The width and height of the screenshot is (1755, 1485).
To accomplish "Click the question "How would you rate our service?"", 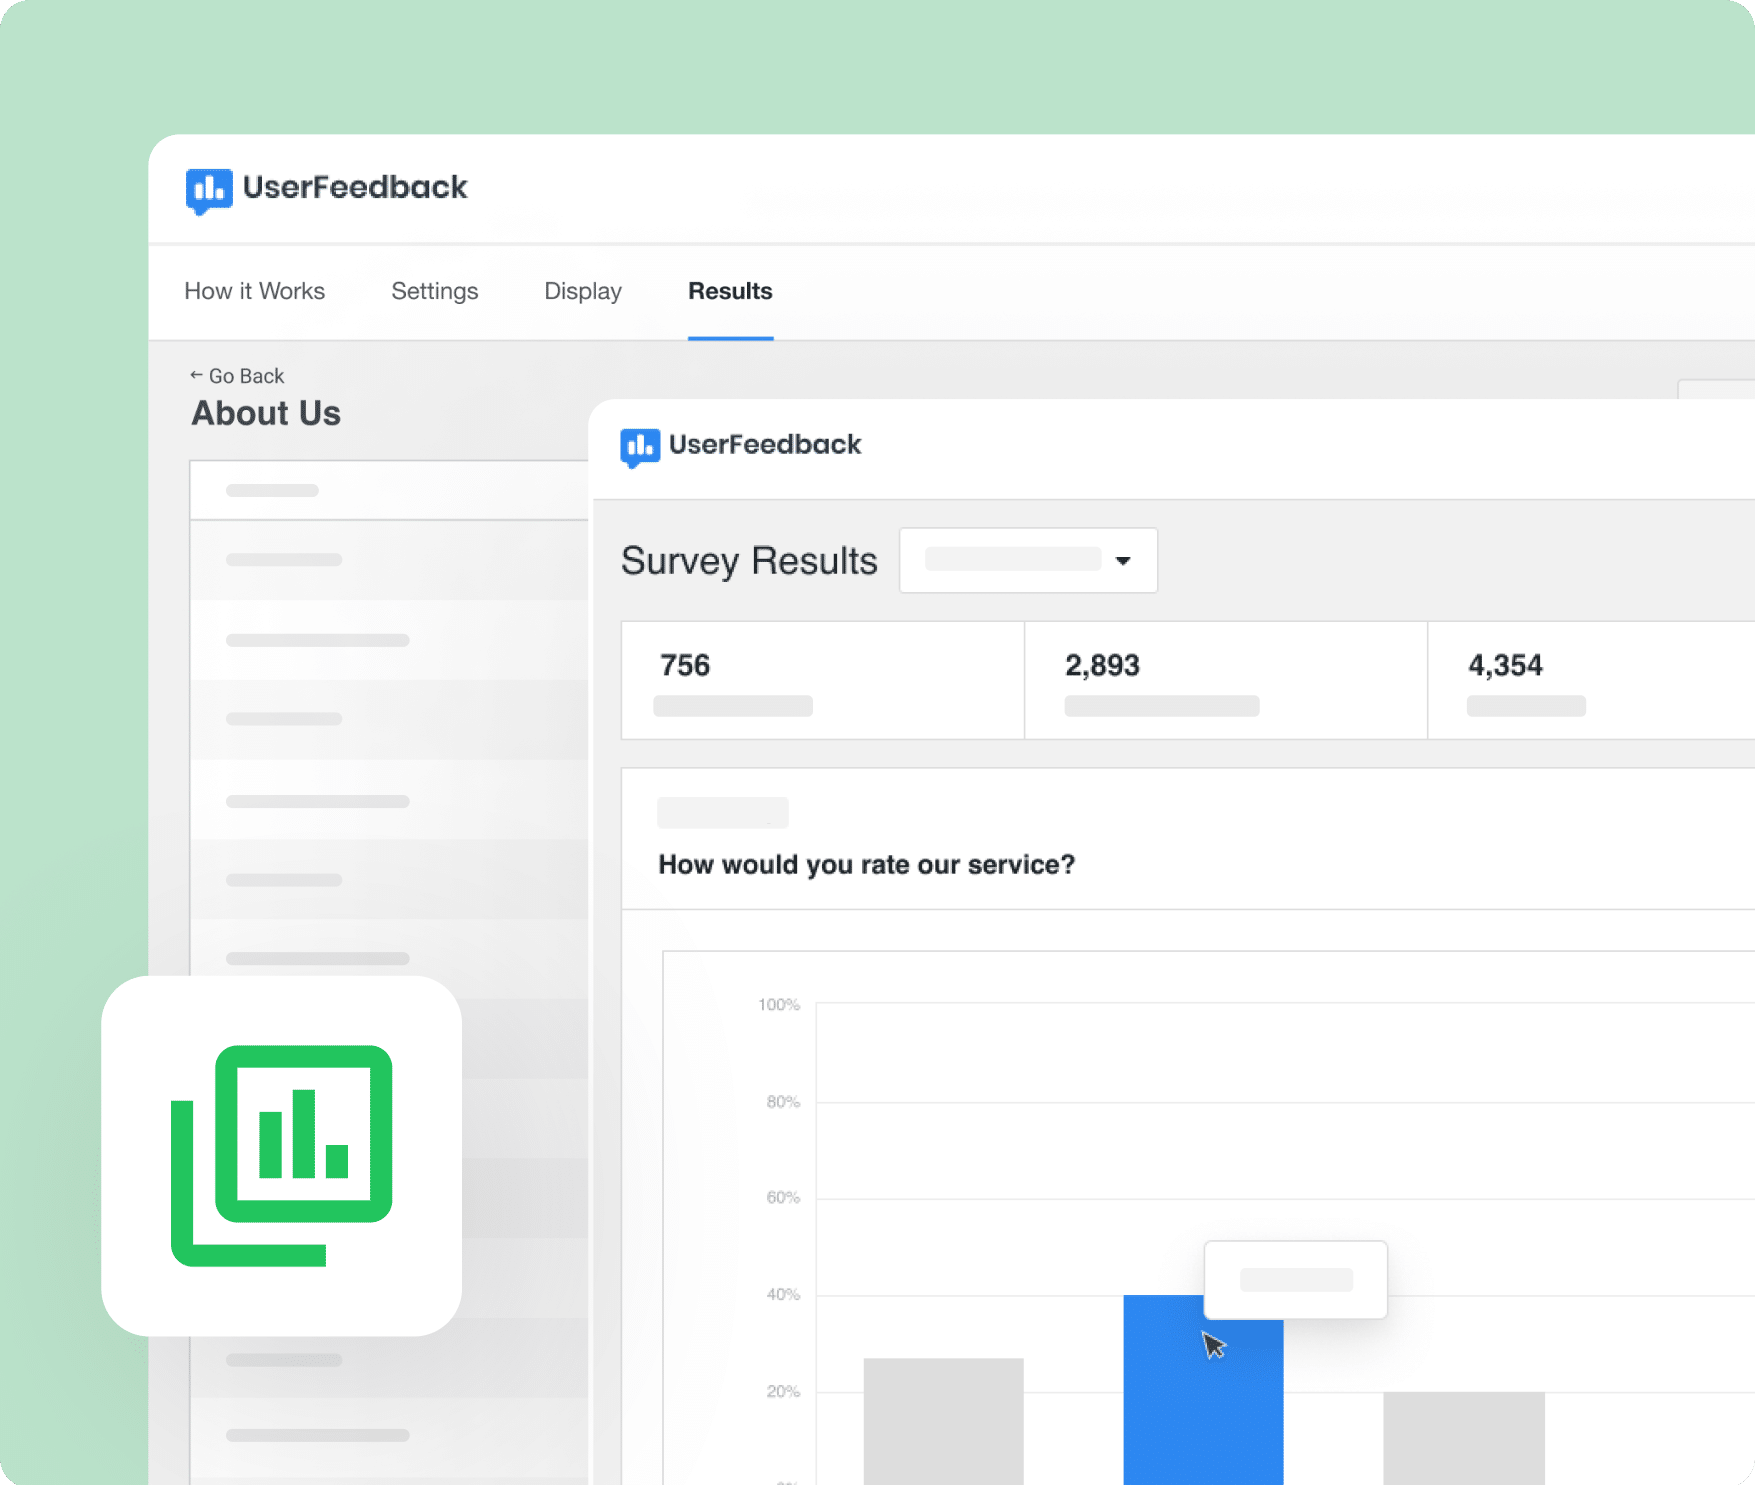I will click(x=867, y=864).
